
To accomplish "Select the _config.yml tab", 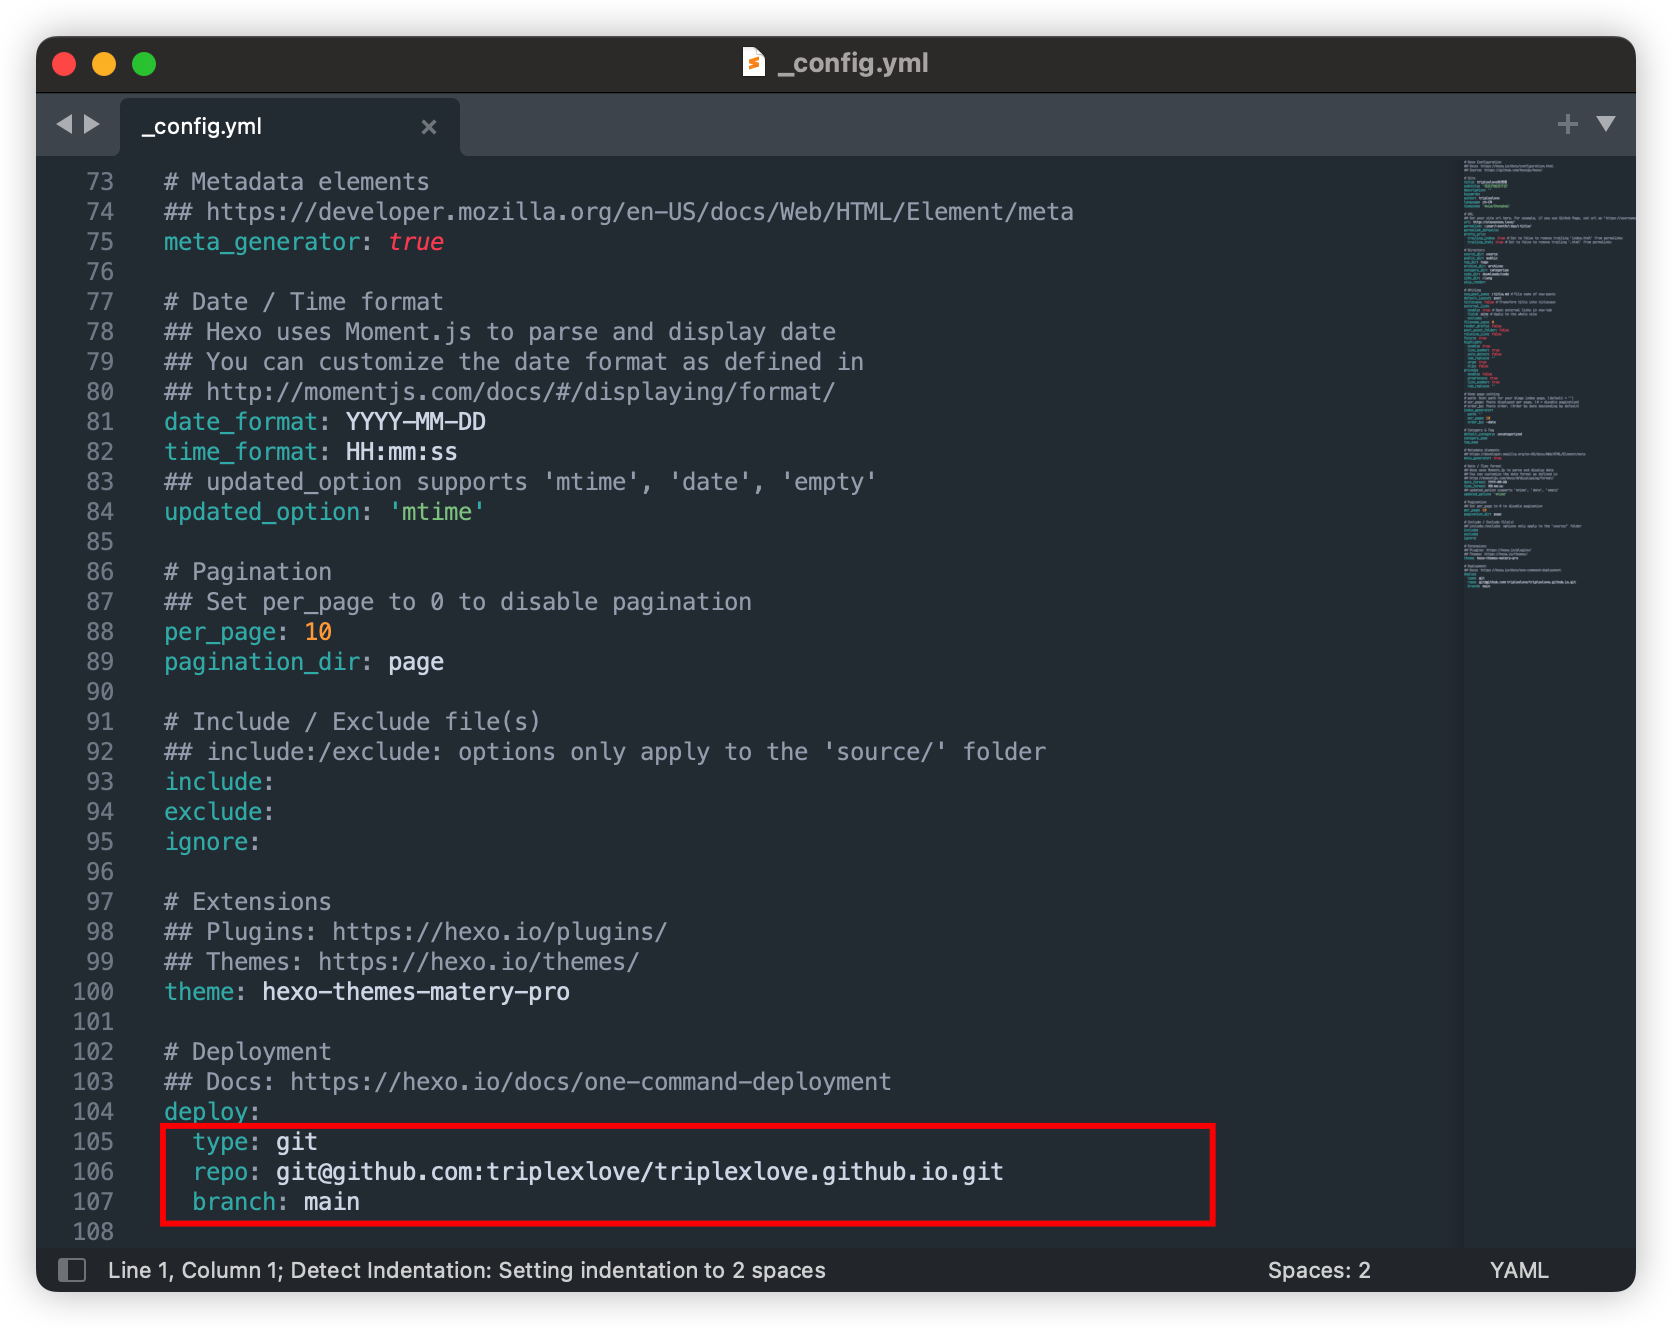I will 290,127.
